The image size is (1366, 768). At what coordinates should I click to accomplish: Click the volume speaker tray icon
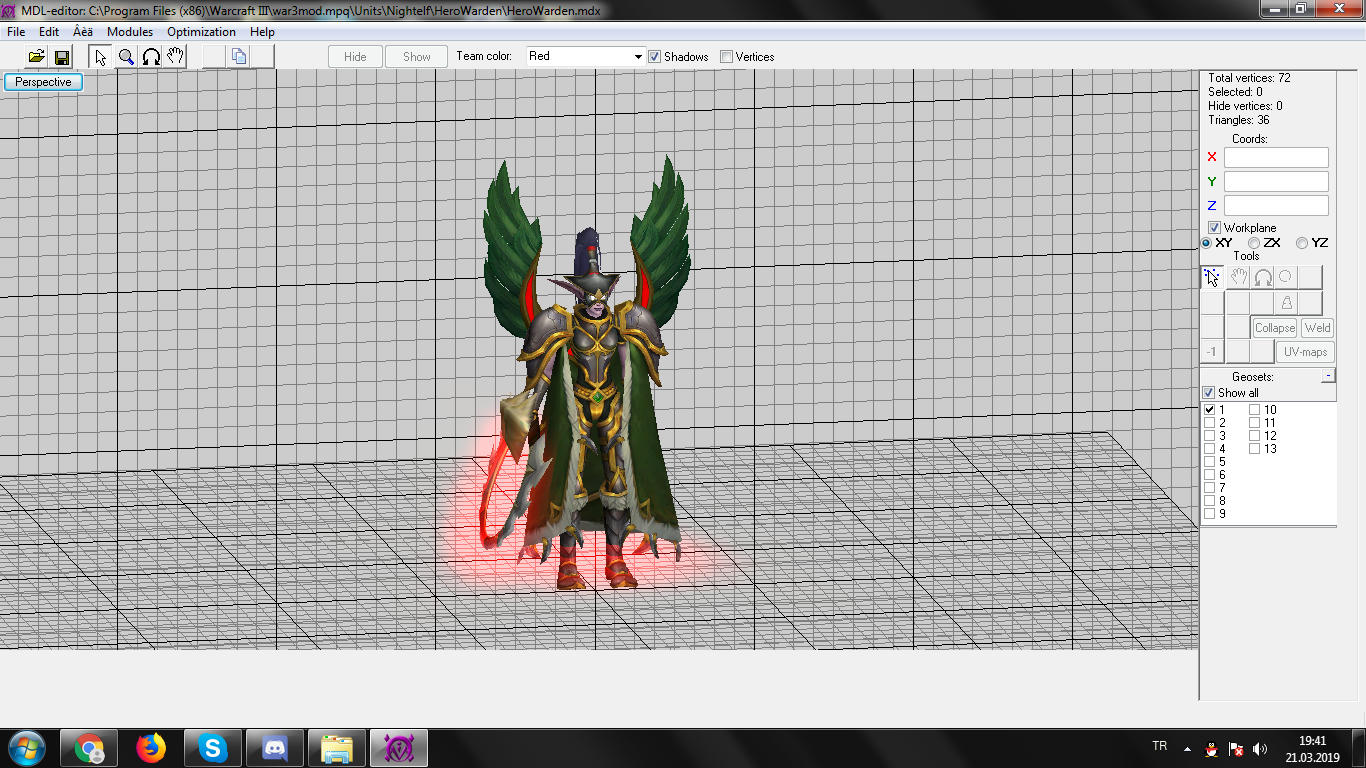(x=1260, y=749)
